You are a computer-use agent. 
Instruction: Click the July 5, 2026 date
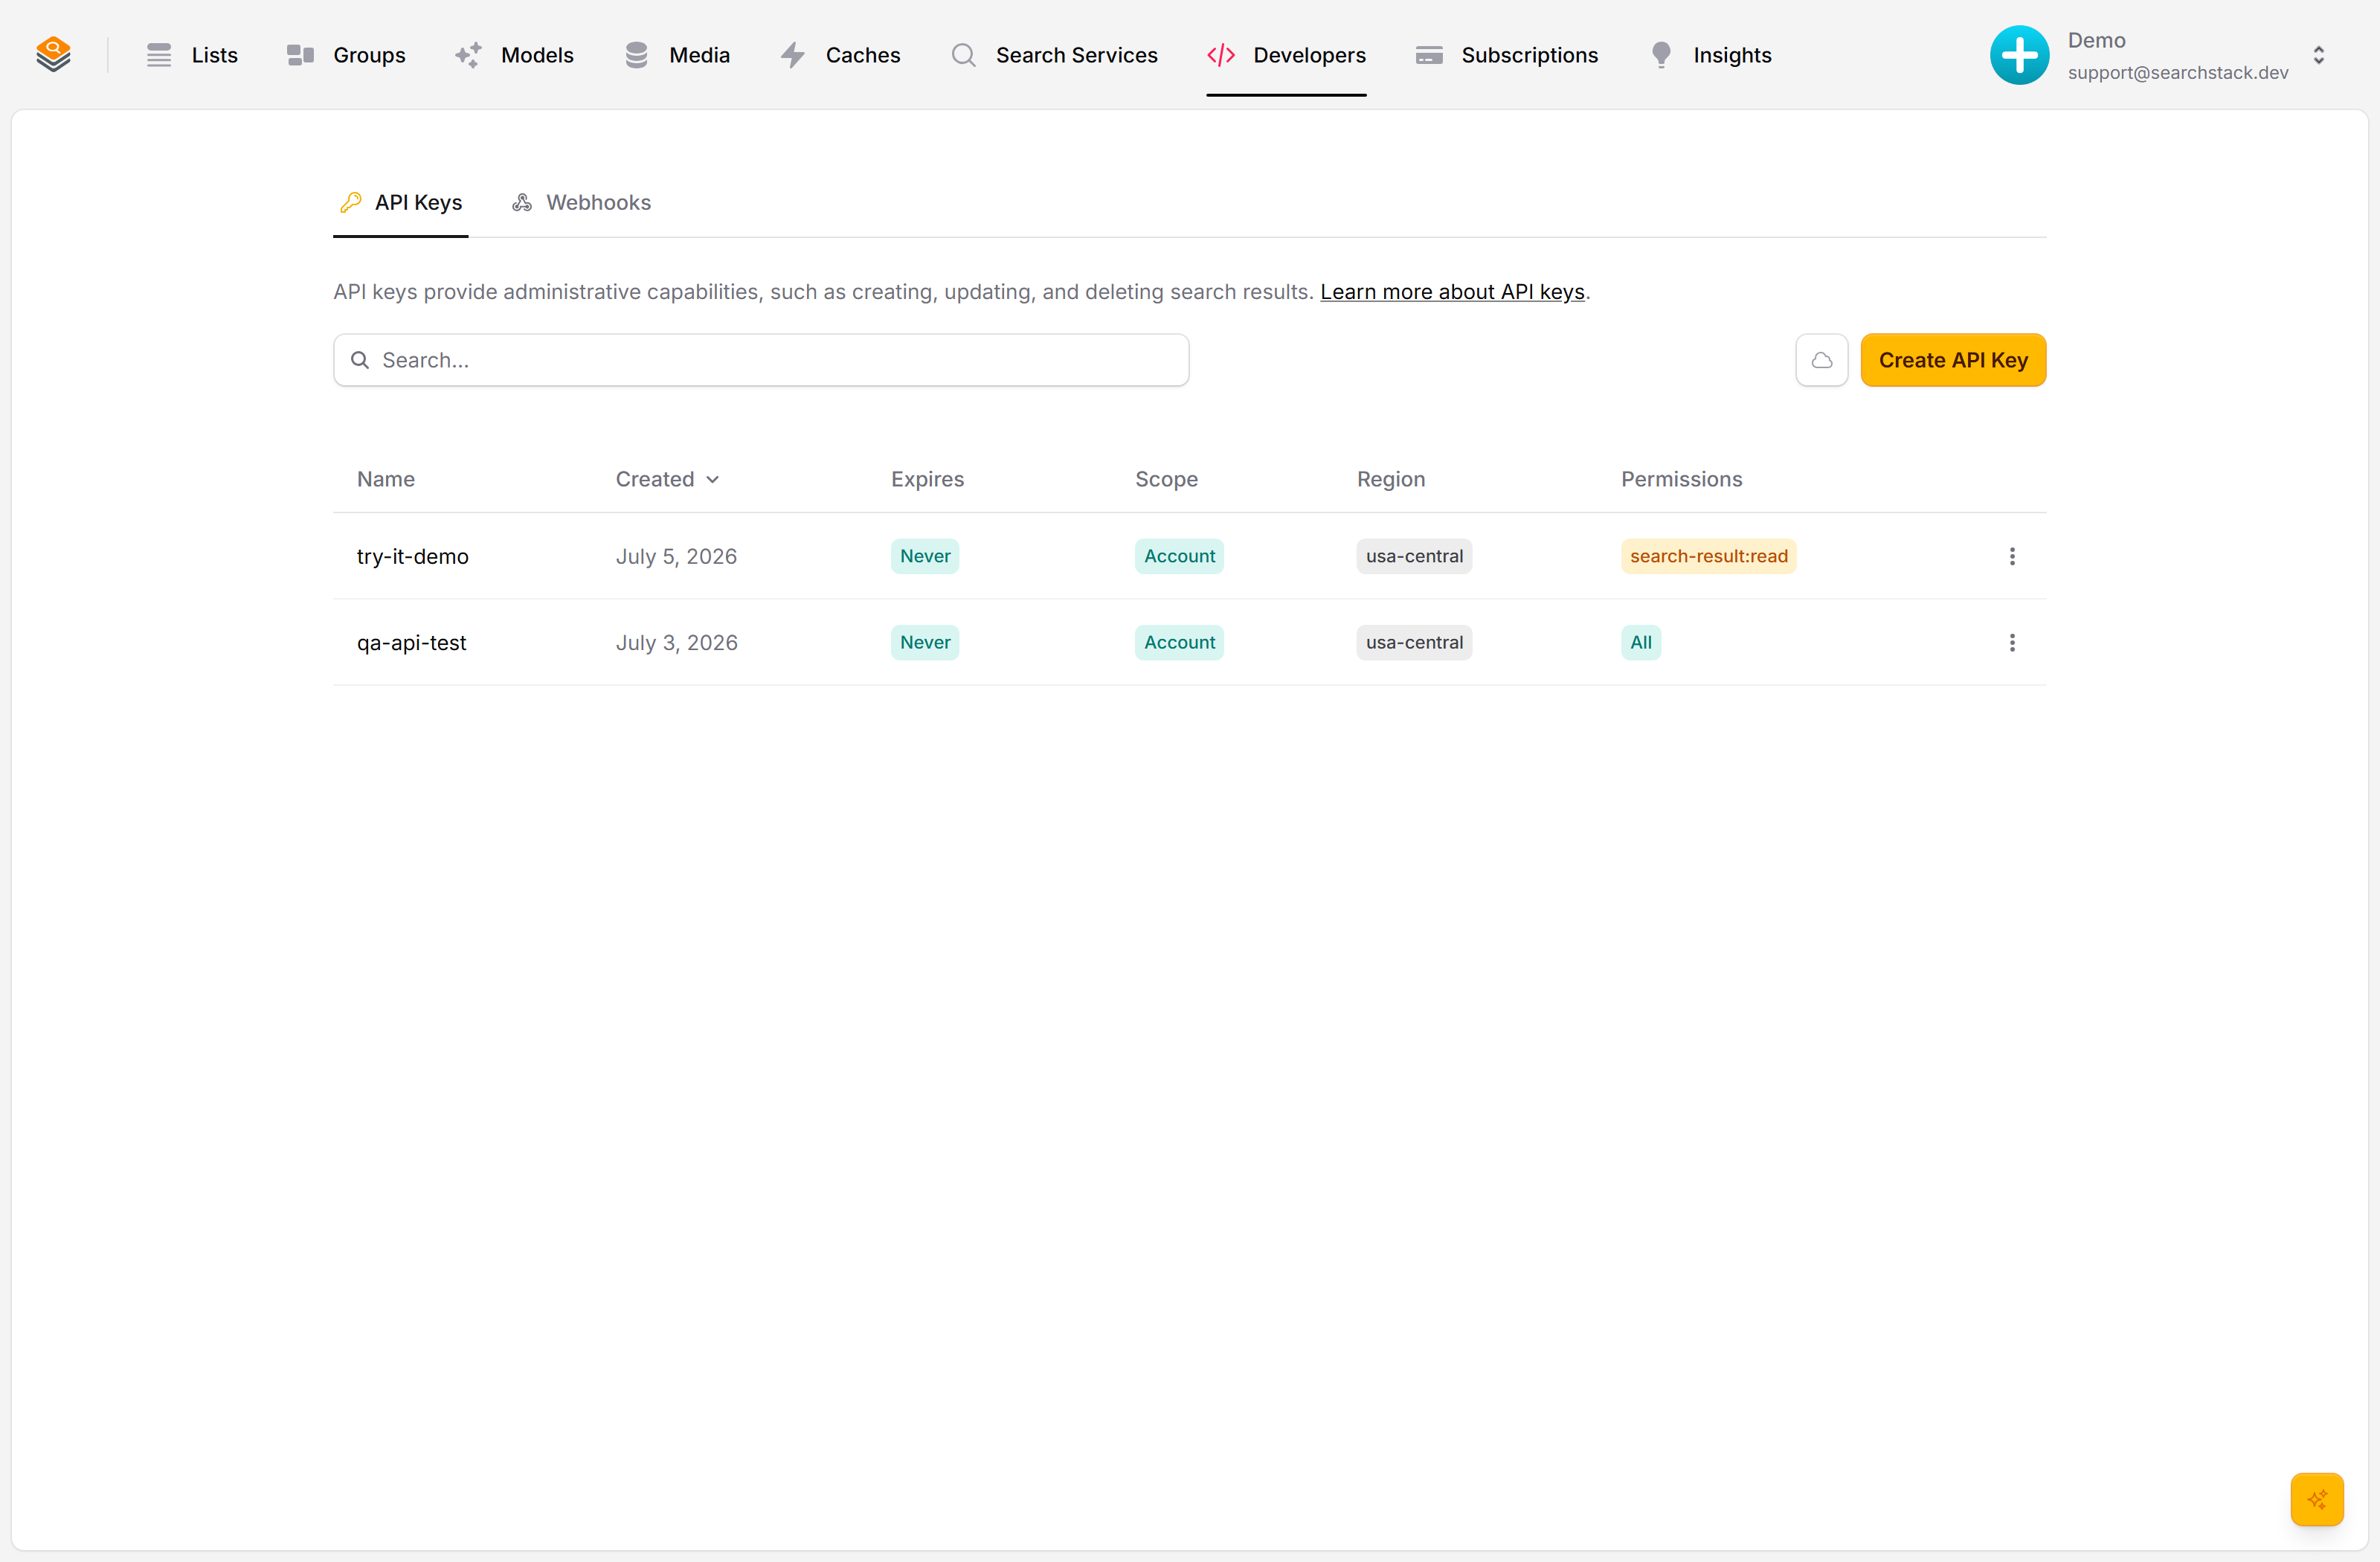[676, 556]
